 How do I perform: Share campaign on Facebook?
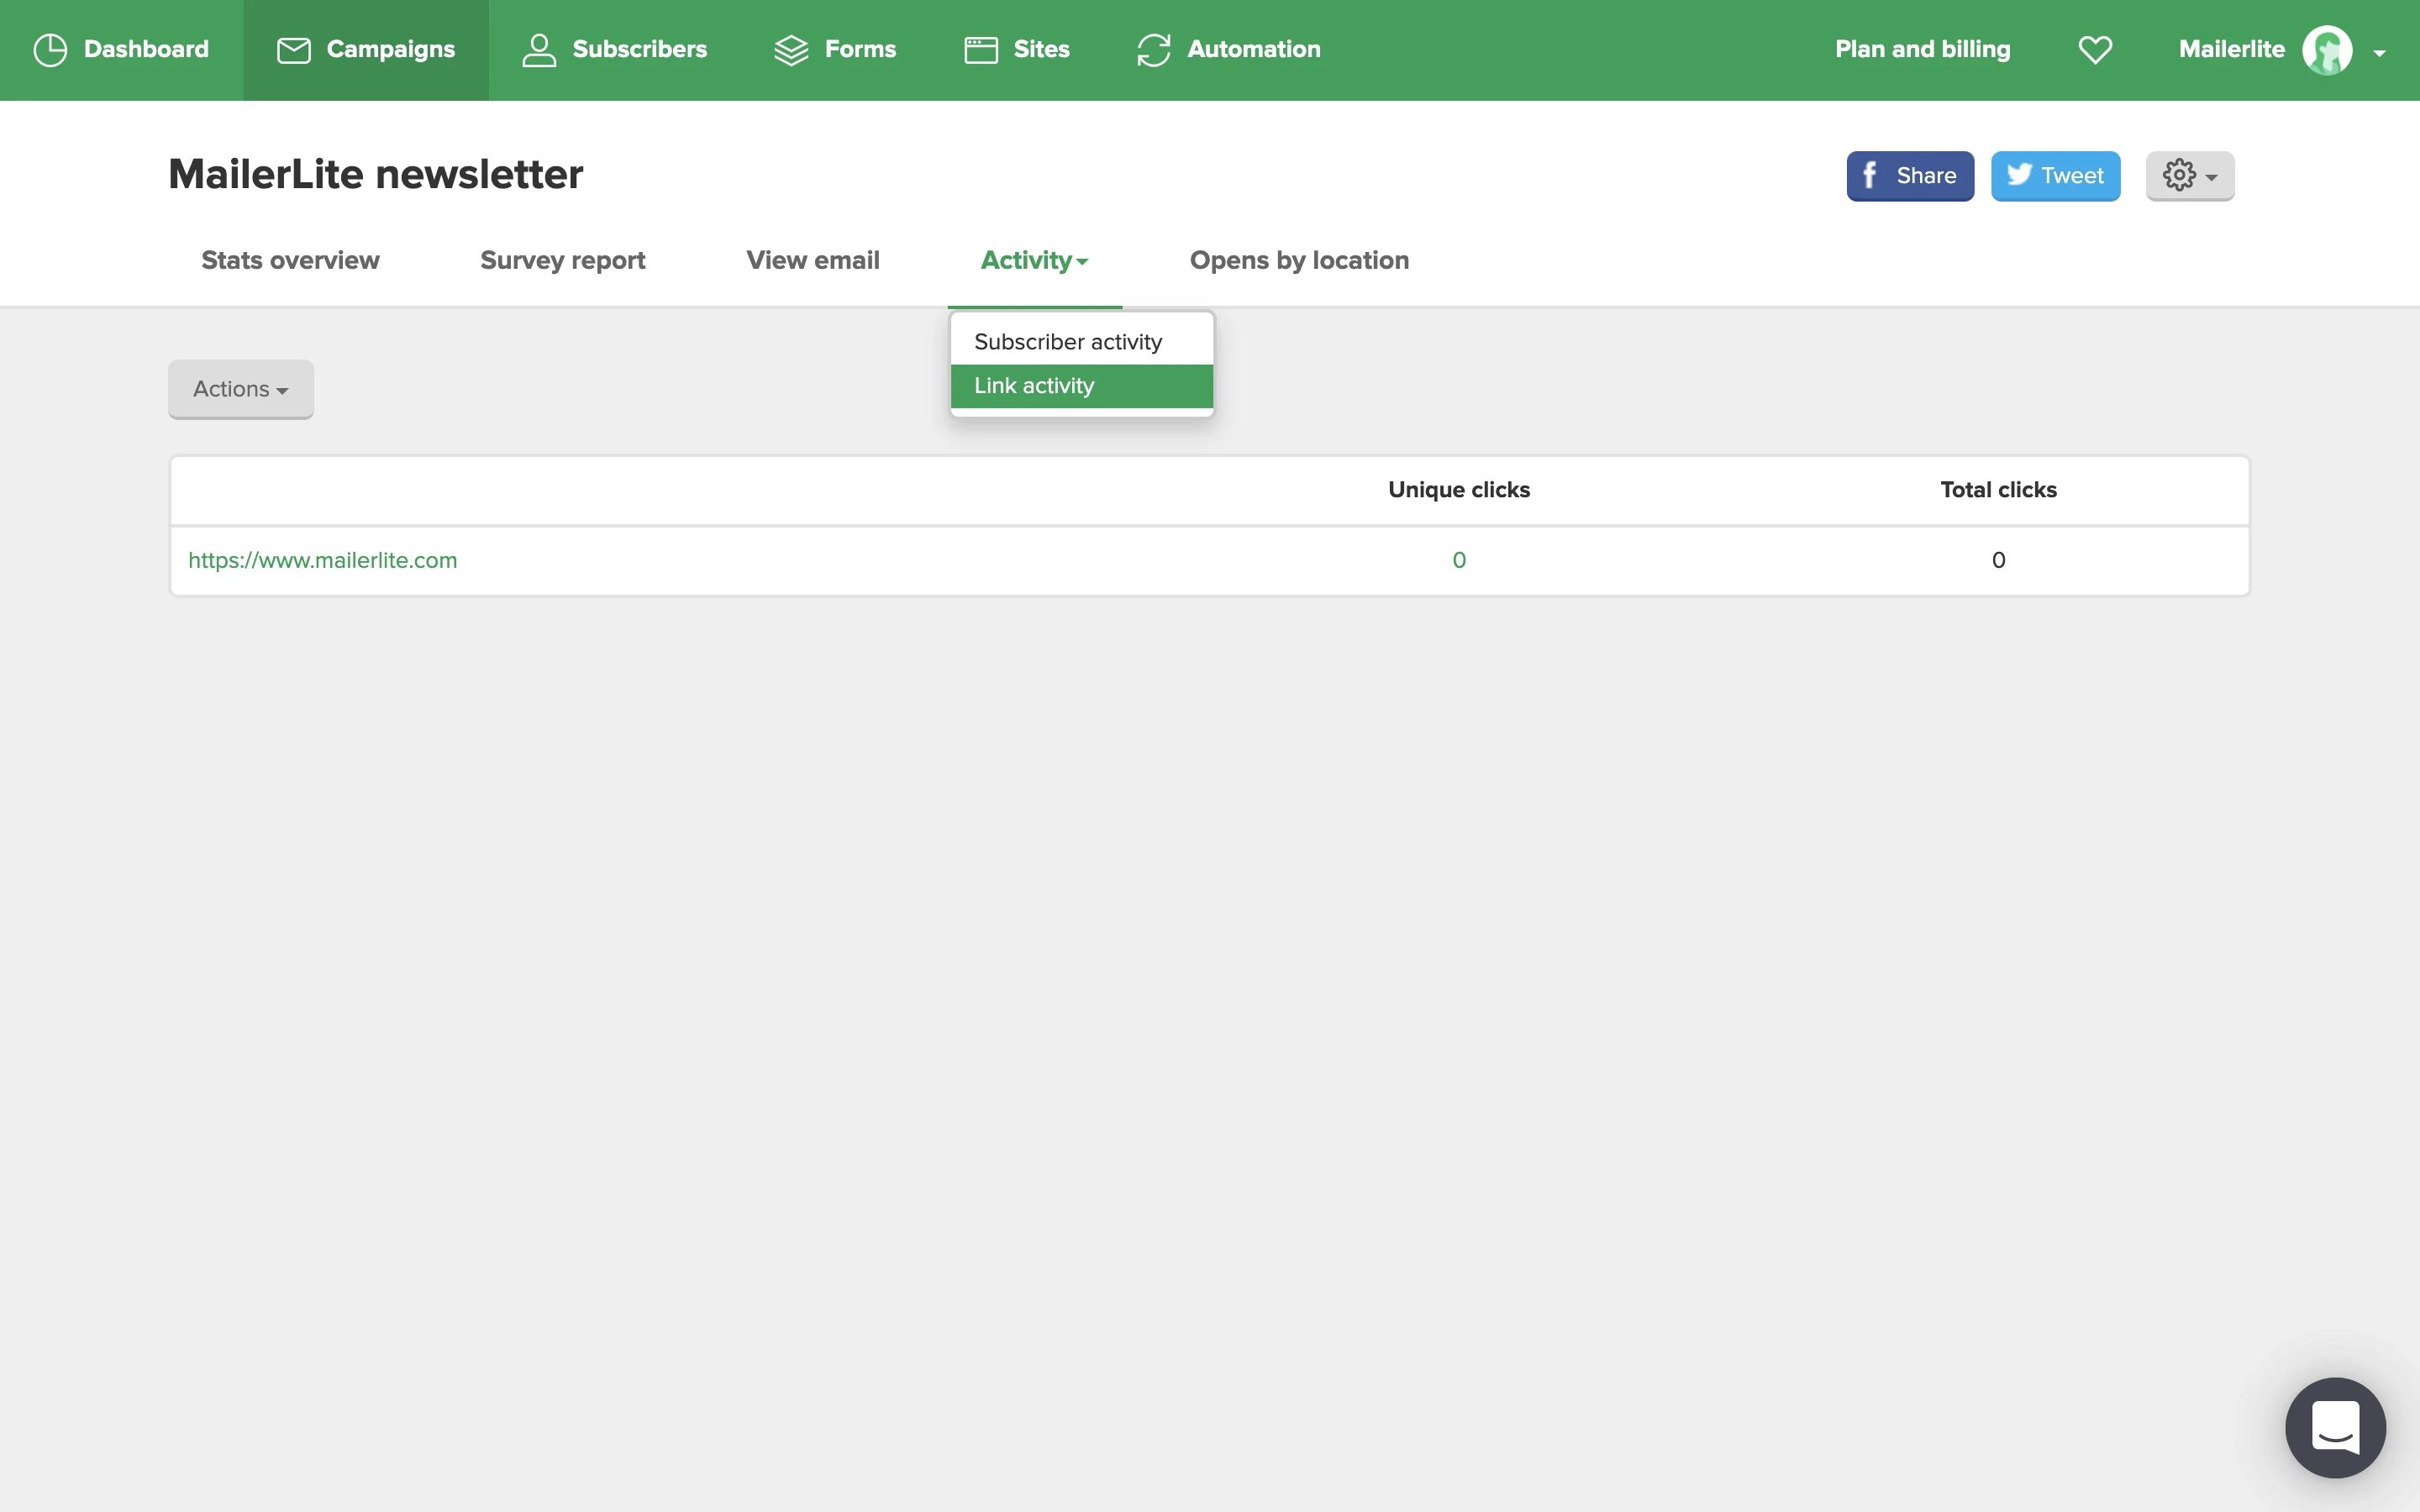click(1909, 176)
